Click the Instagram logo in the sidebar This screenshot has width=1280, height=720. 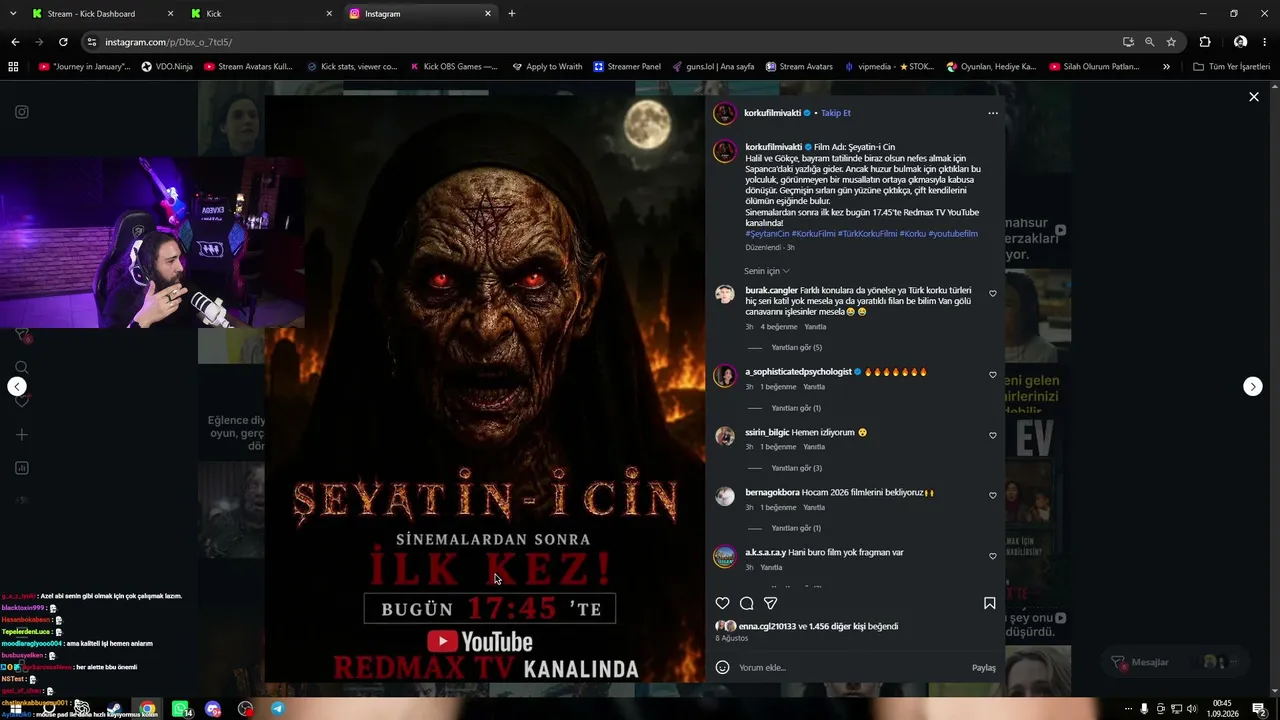tap(22, 112)
